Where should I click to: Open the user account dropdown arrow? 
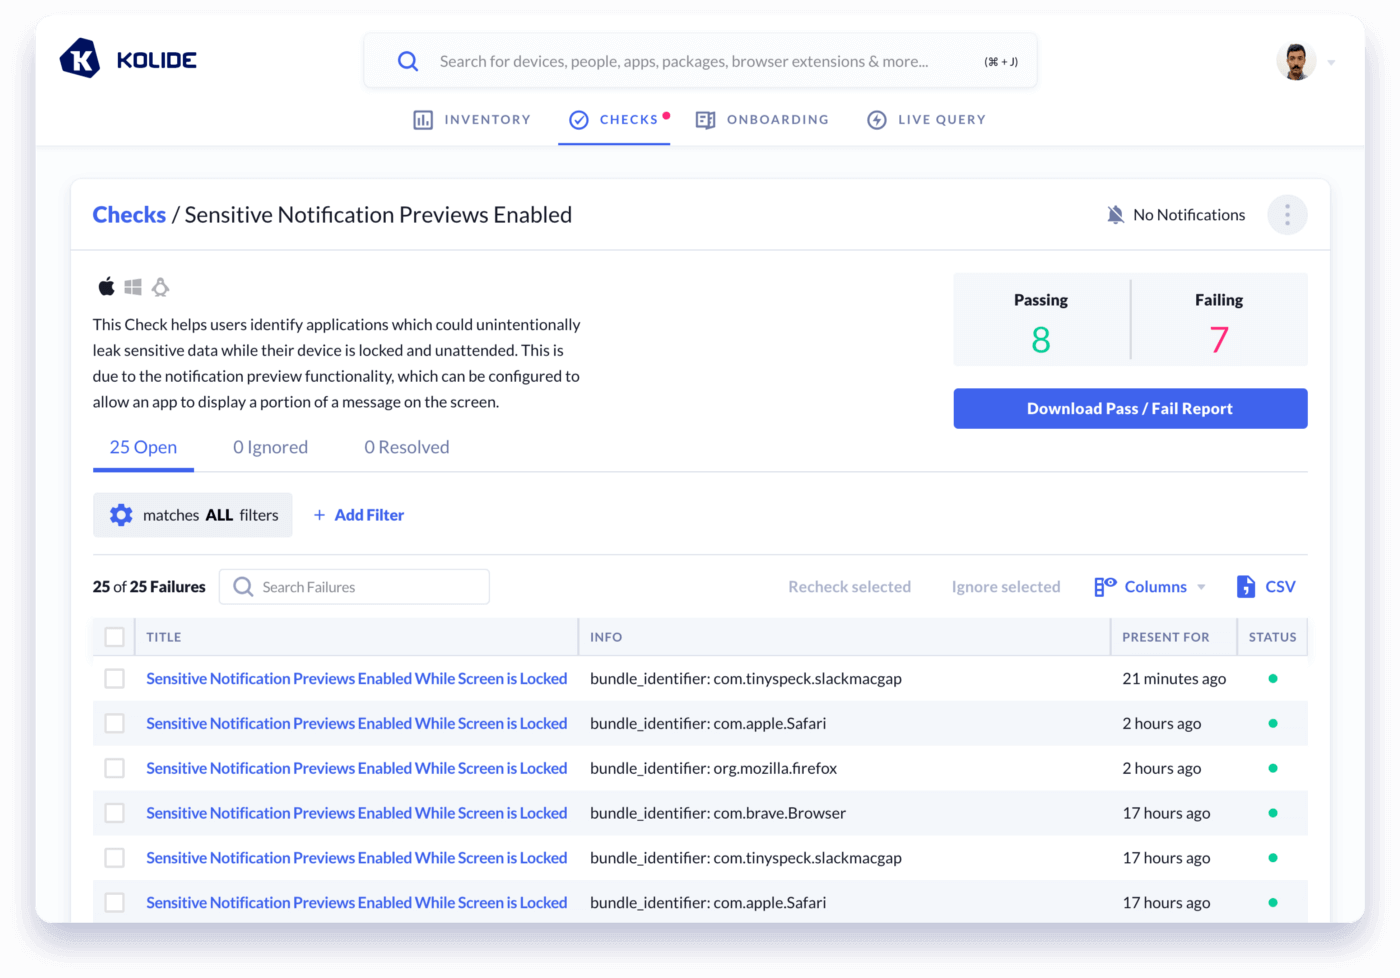click(x=1331, y=63)
